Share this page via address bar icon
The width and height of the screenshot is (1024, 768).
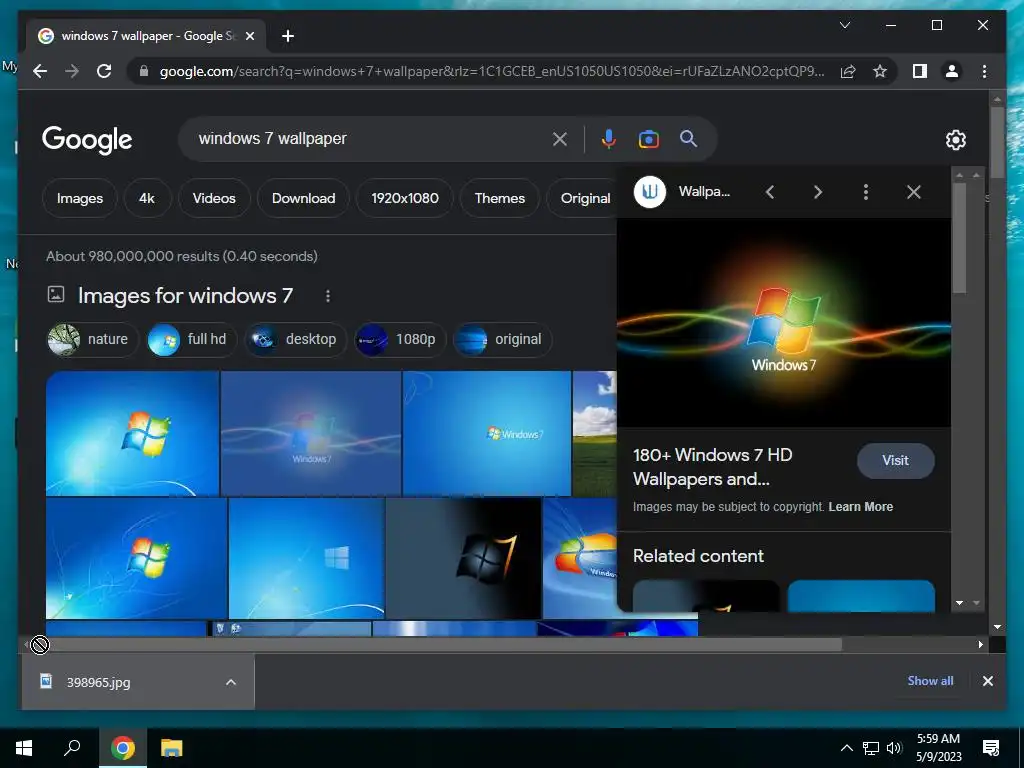848,71
